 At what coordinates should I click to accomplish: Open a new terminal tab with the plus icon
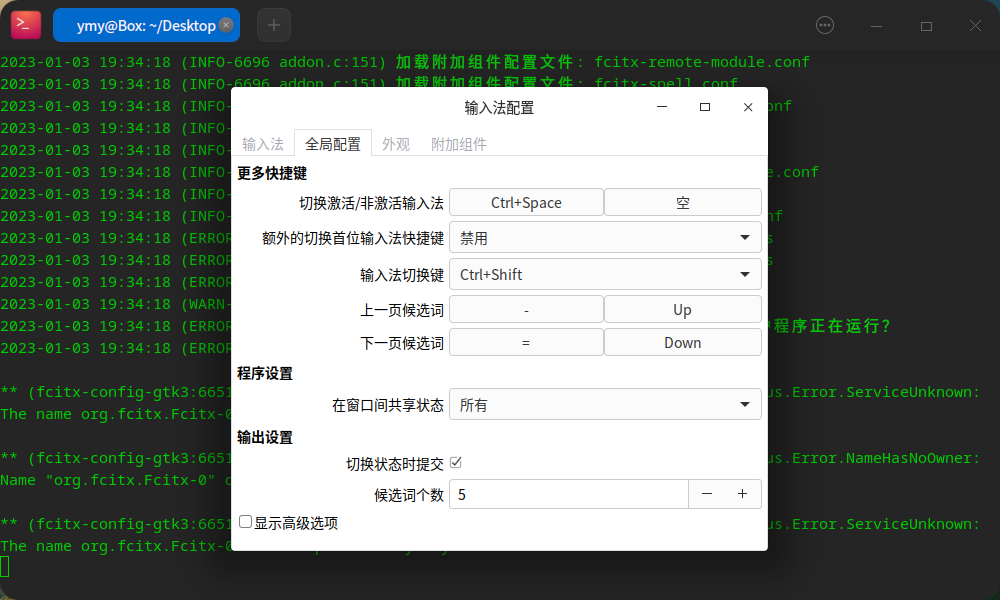pyautogui.click(x=273, y=24)
